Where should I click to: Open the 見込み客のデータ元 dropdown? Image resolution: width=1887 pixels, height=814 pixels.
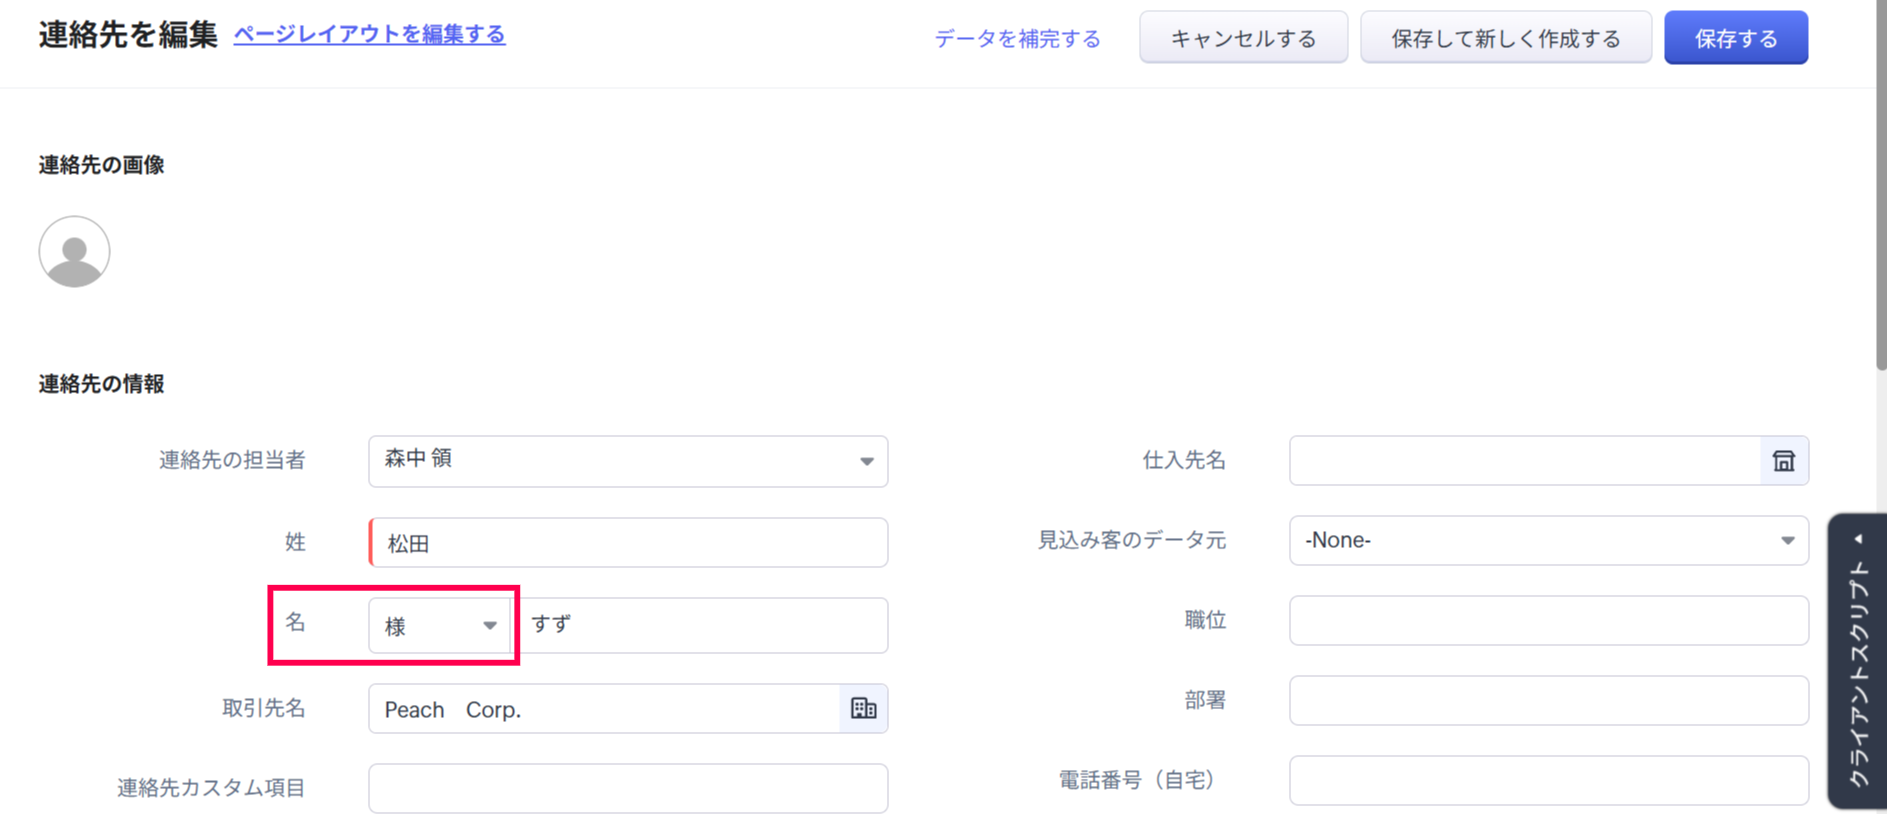pos(1547,541)
